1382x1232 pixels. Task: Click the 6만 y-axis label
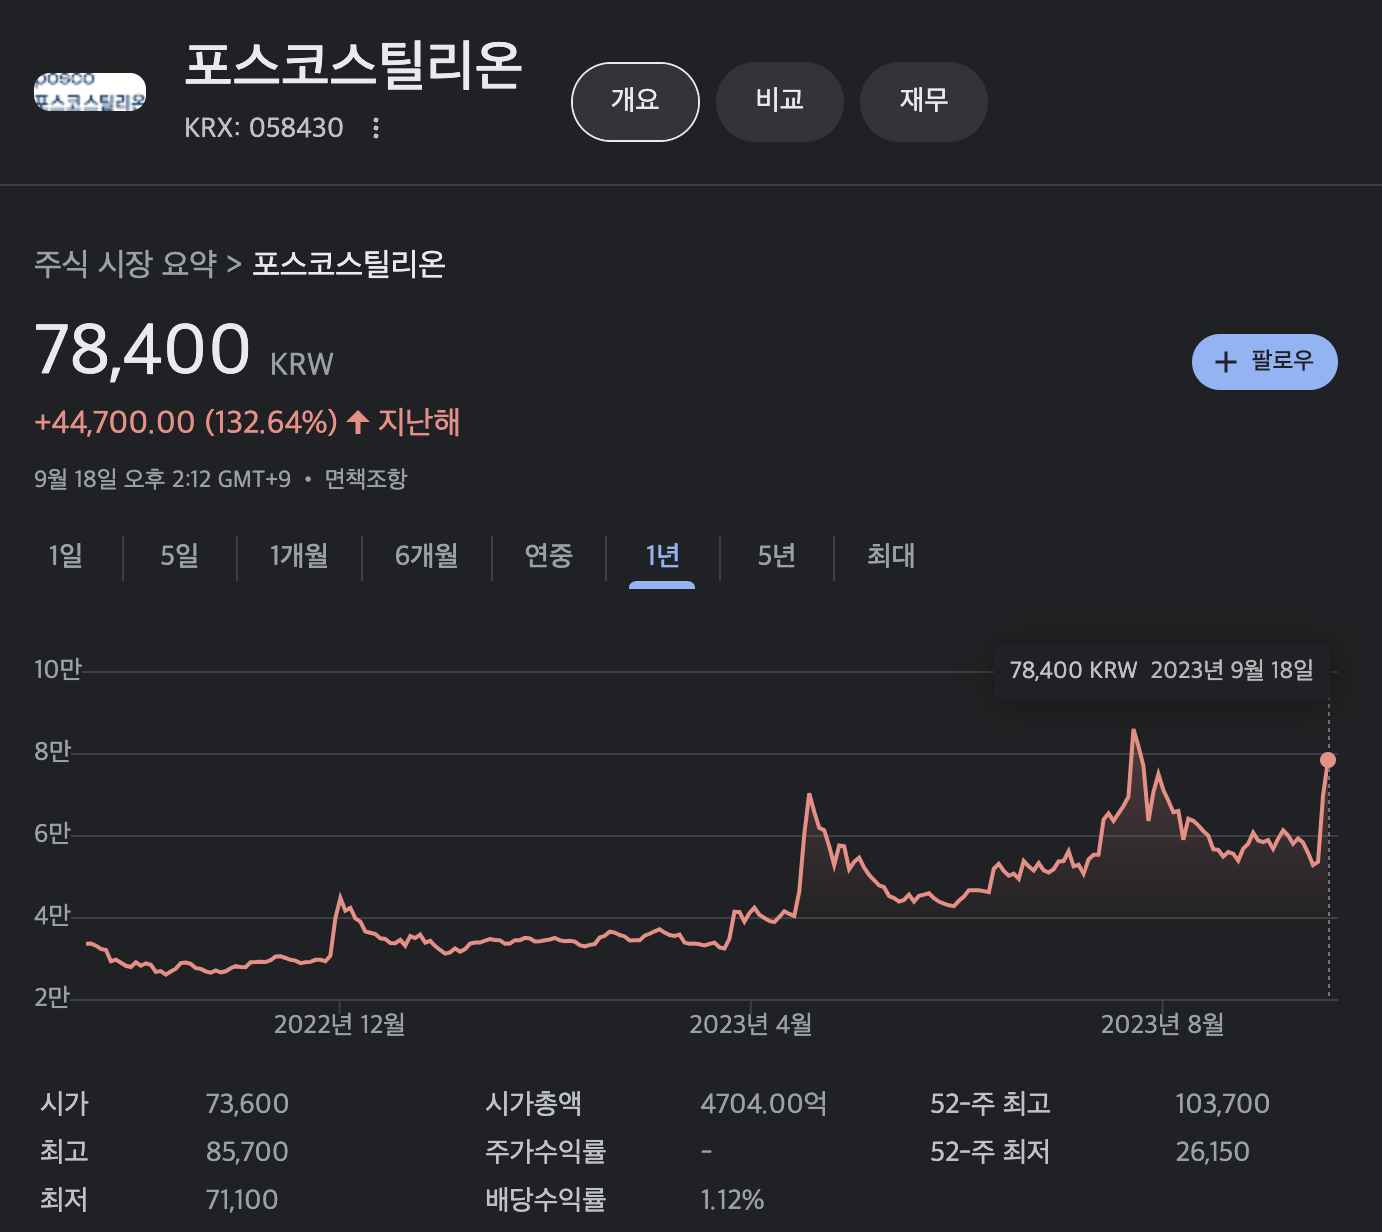click(x=53, y=833)
